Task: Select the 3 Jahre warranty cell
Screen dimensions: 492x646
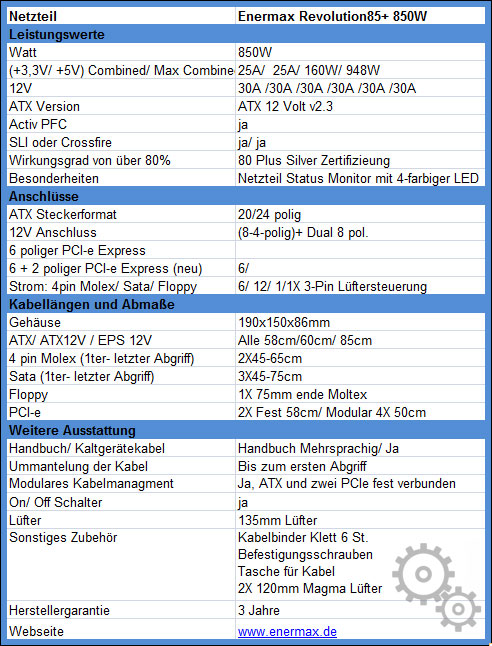Action: coord(361,610)
